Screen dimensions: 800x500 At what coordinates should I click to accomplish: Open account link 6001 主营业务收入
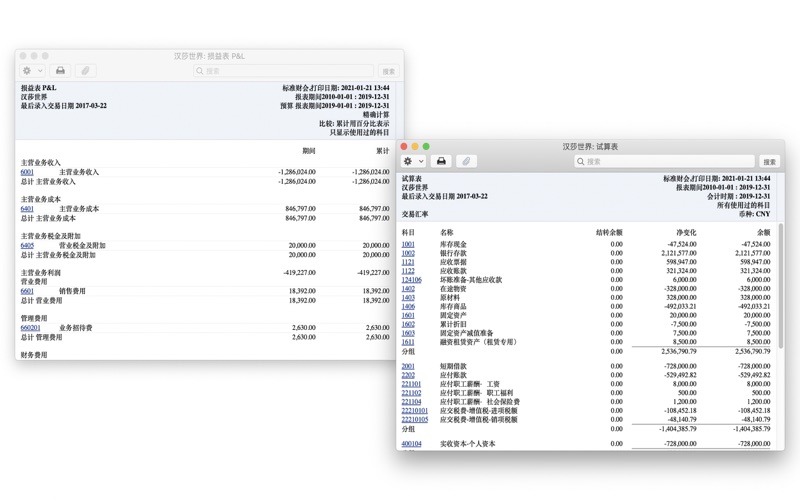pyautogui.click(x=27, y=172)
